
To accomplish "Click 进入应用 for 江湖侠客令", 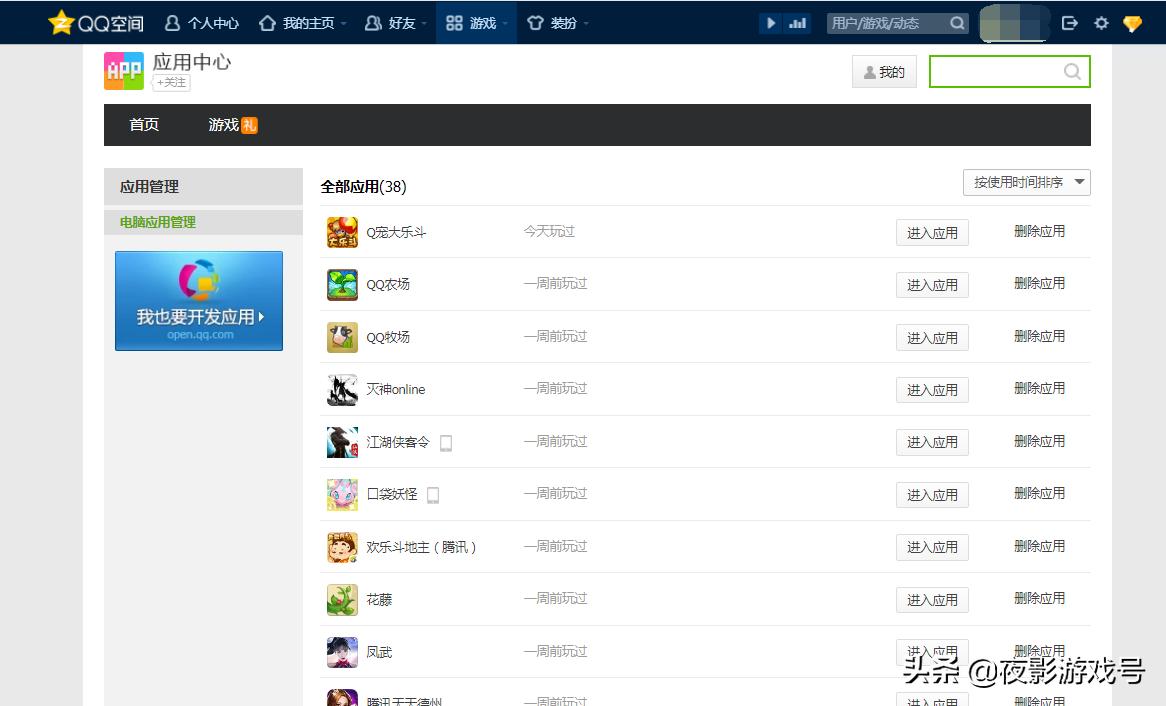I will point(932,442).
